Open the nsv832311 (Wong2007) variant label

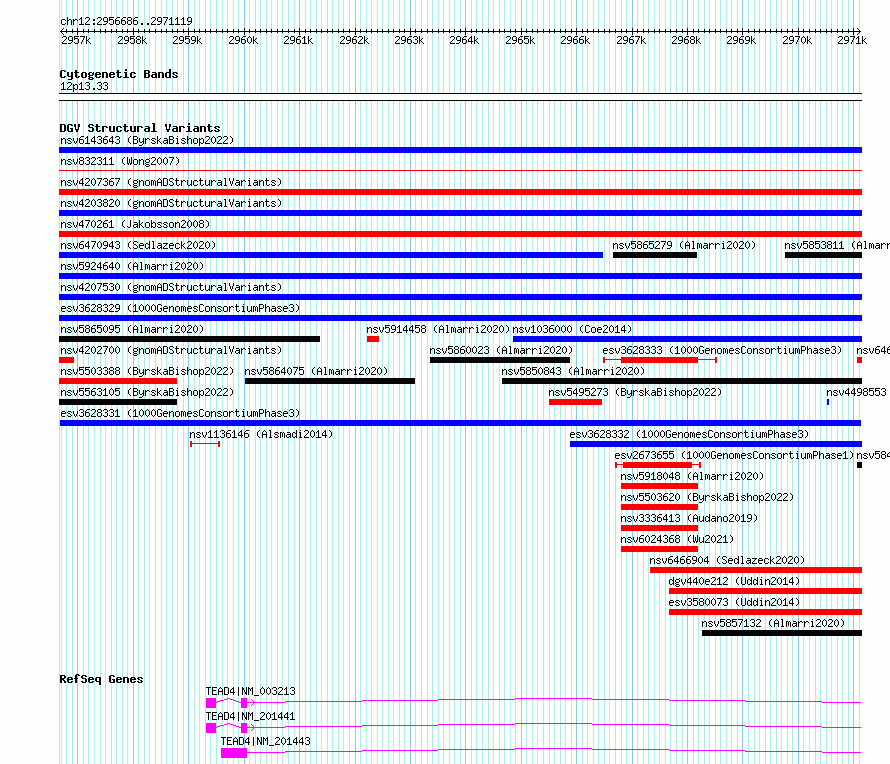point(120,161)
